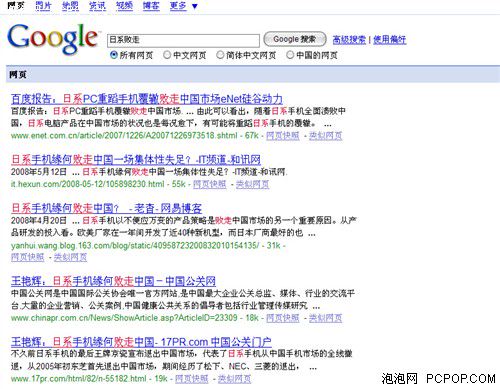Open 网页快照 for the 17pr.com result
The image size is (500, 389).
(x=192, y=379)
